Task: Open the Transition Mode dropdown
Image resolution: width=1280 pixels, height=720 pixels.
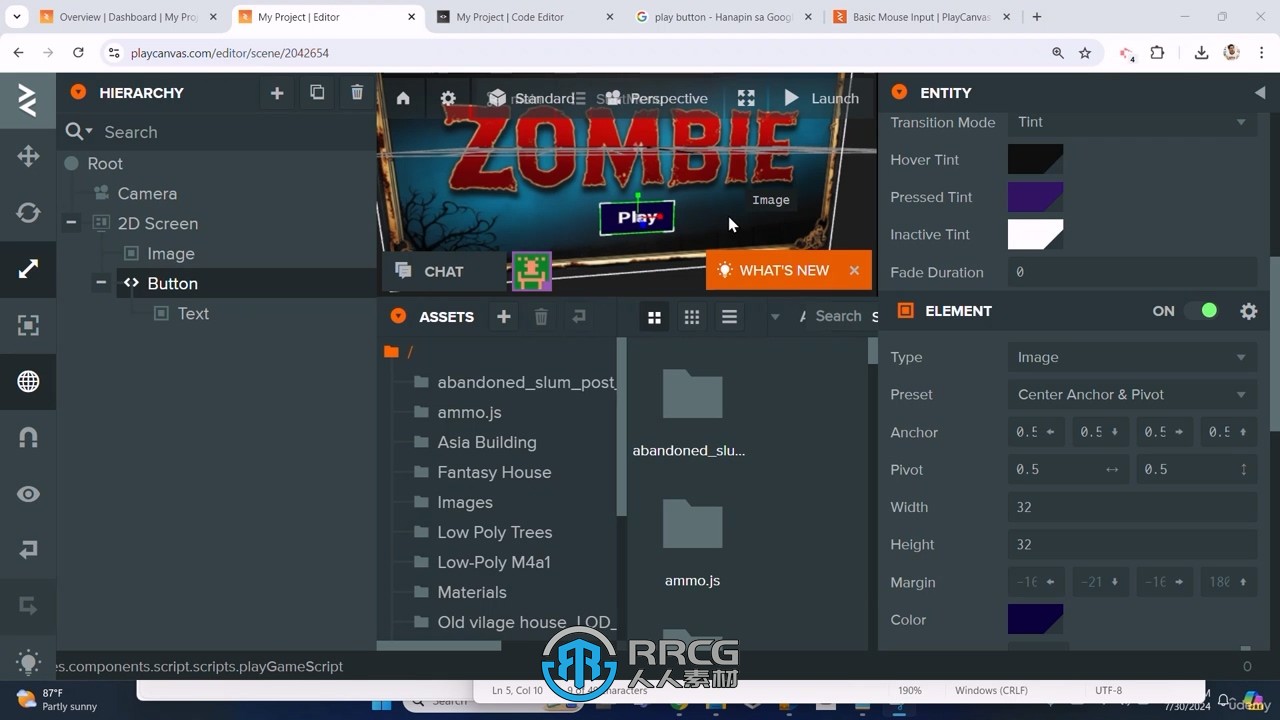Action: 1132,122
